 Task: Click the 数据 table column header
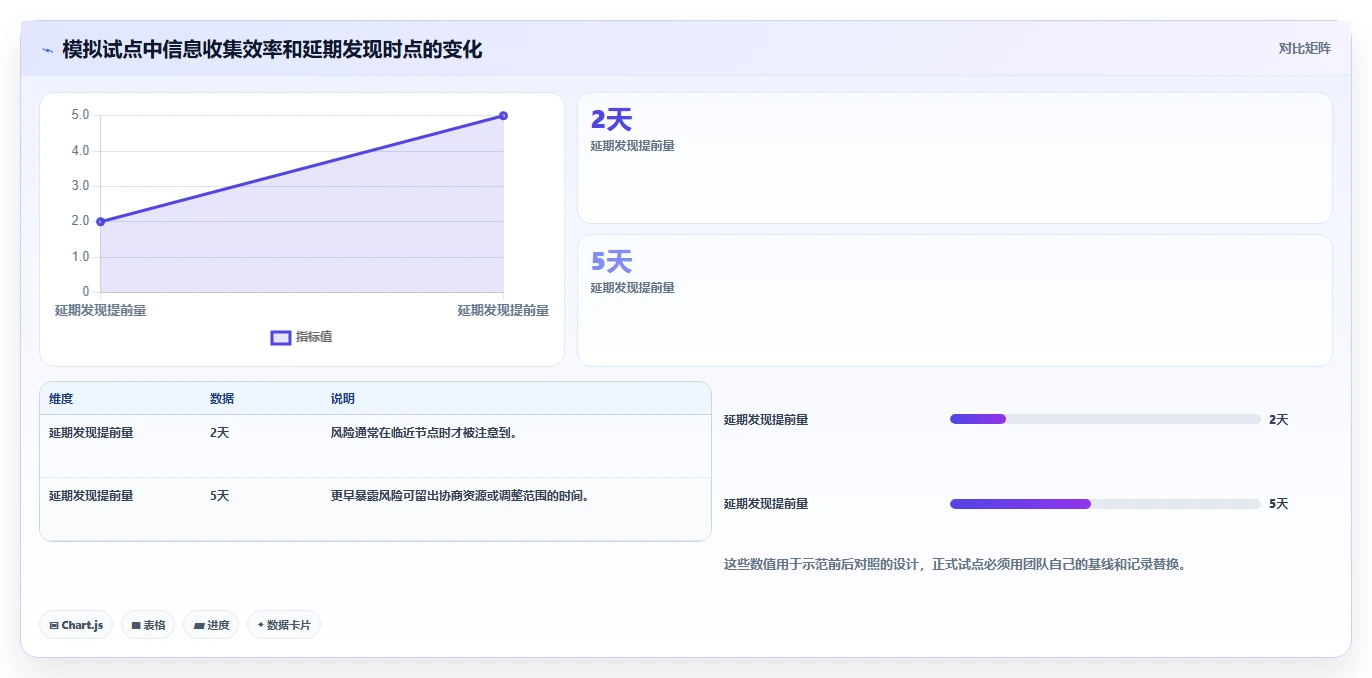pos(222,399)
